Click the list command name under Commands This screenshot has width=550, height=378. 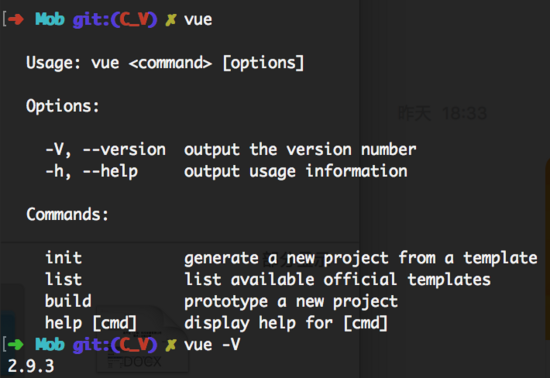(63, 279)
